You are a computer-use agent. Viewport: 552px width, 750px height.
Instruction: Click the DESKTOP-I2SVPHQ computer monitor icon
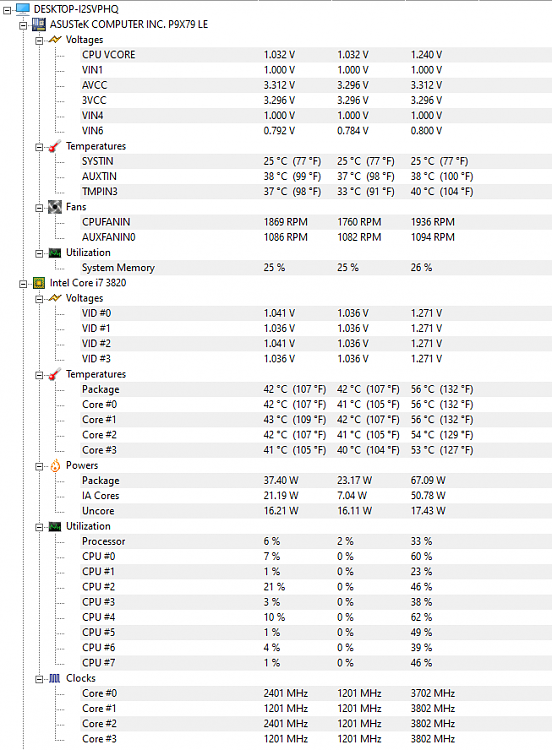[x=23, y=9]
